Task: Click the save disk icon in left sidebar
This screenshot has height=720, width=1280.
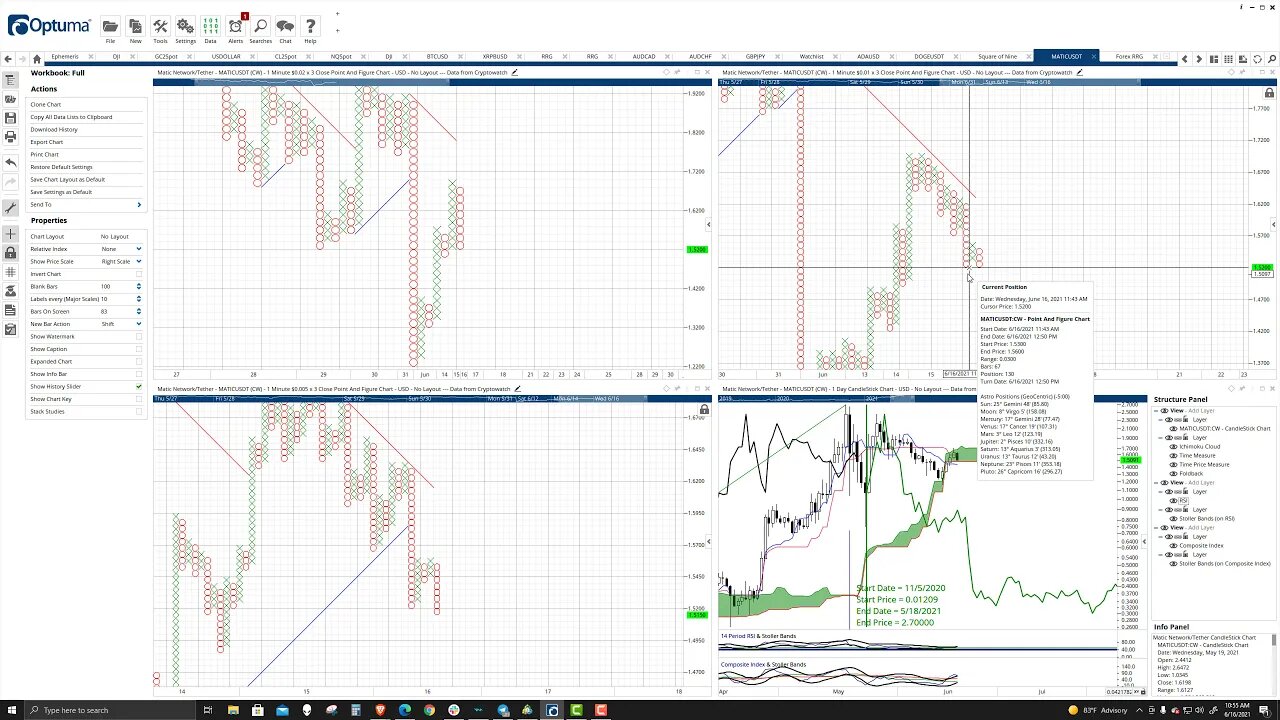Action: [10, 118]
